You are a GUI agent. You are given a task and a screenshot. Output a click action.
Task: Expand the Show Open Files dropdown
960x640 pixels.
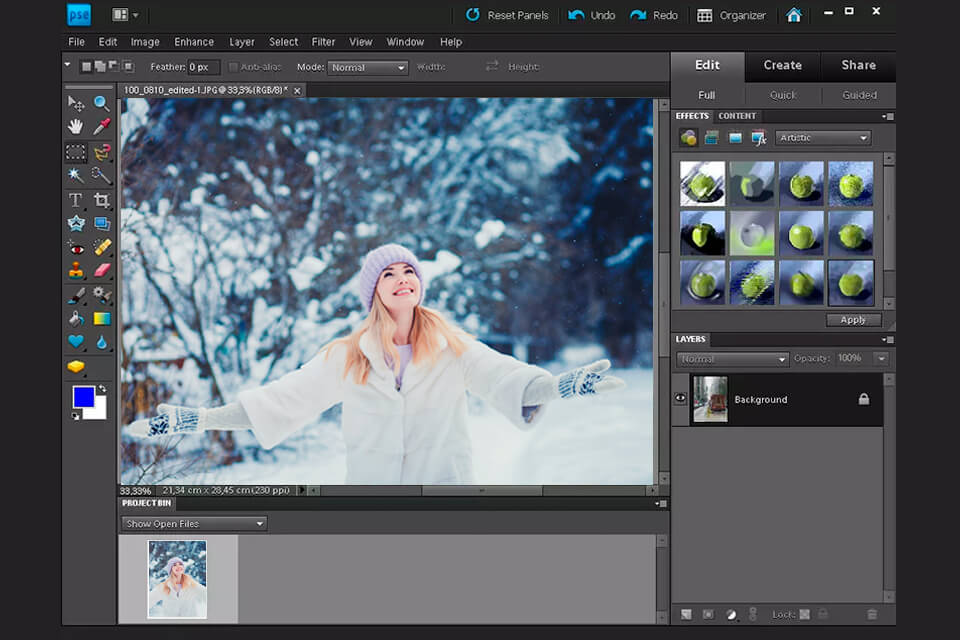[x=194, y=523]
